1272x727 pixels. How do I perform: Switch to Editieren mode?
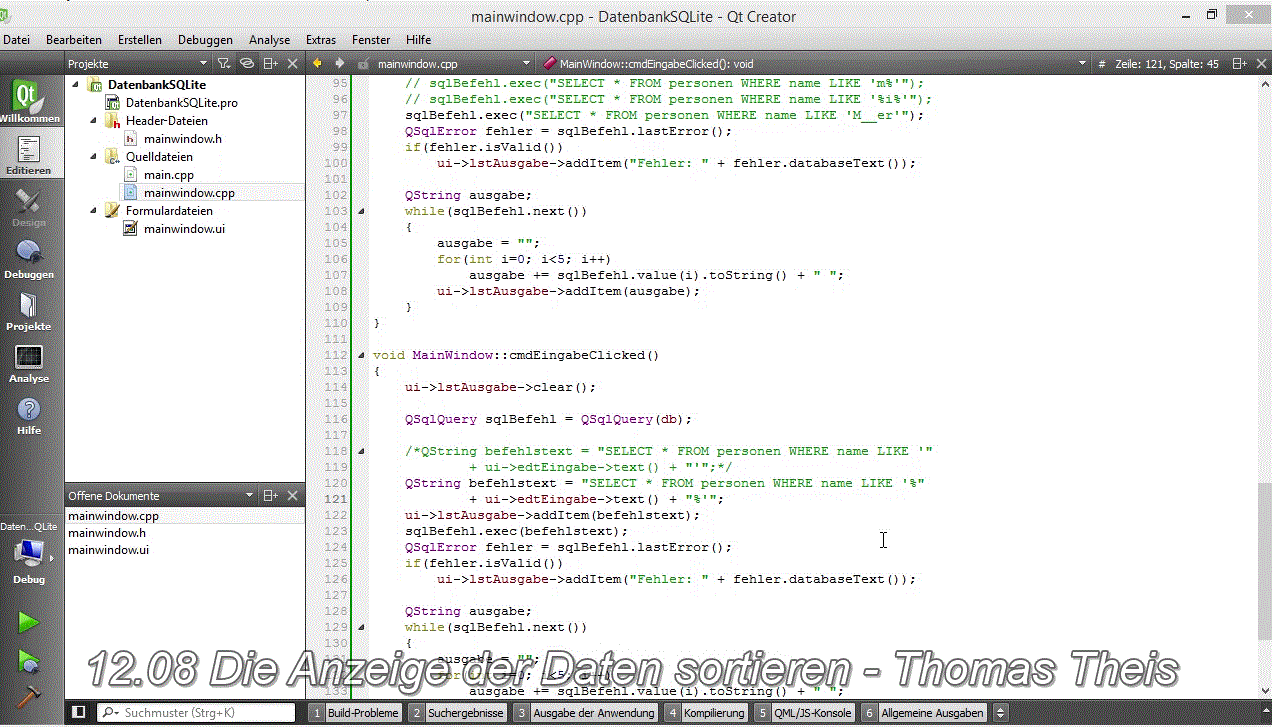point(29,154)
